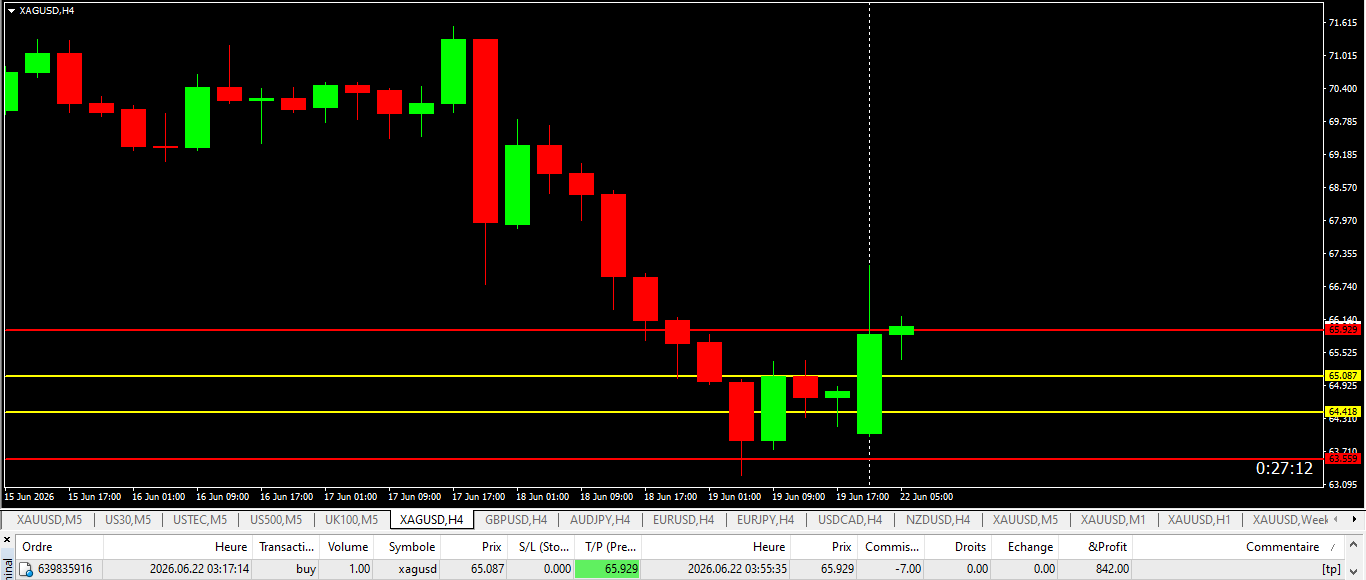Switch to the XAUUSD,H1 chart tab
Viewport: 1366px width, 580px height.
pos(1199,520)
